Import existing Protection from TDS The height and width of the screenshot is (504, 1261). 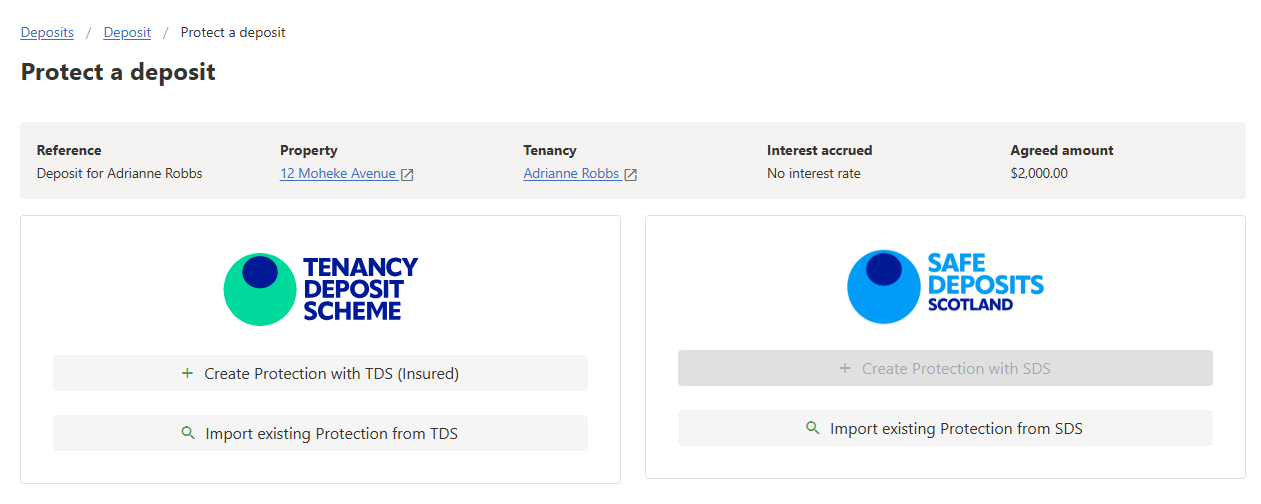[320, 433]
